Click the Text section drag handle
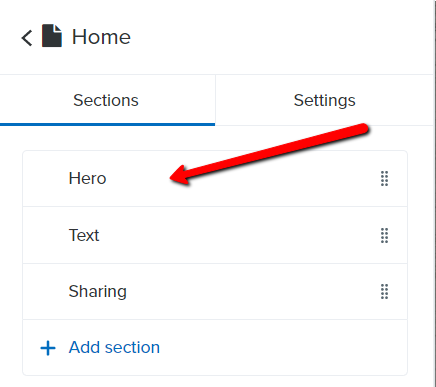The width and height of the screenshot is (436, 387). [x=384, y=235]
